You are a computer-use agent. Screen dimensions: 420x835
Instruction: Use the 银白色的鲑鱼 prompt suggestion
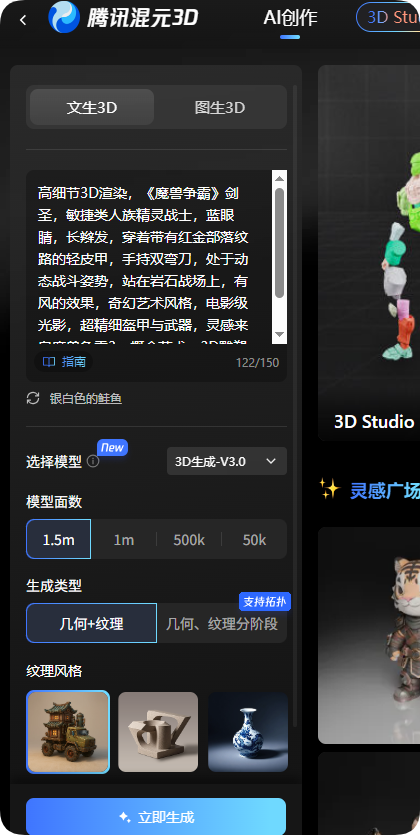click(86, 399)
